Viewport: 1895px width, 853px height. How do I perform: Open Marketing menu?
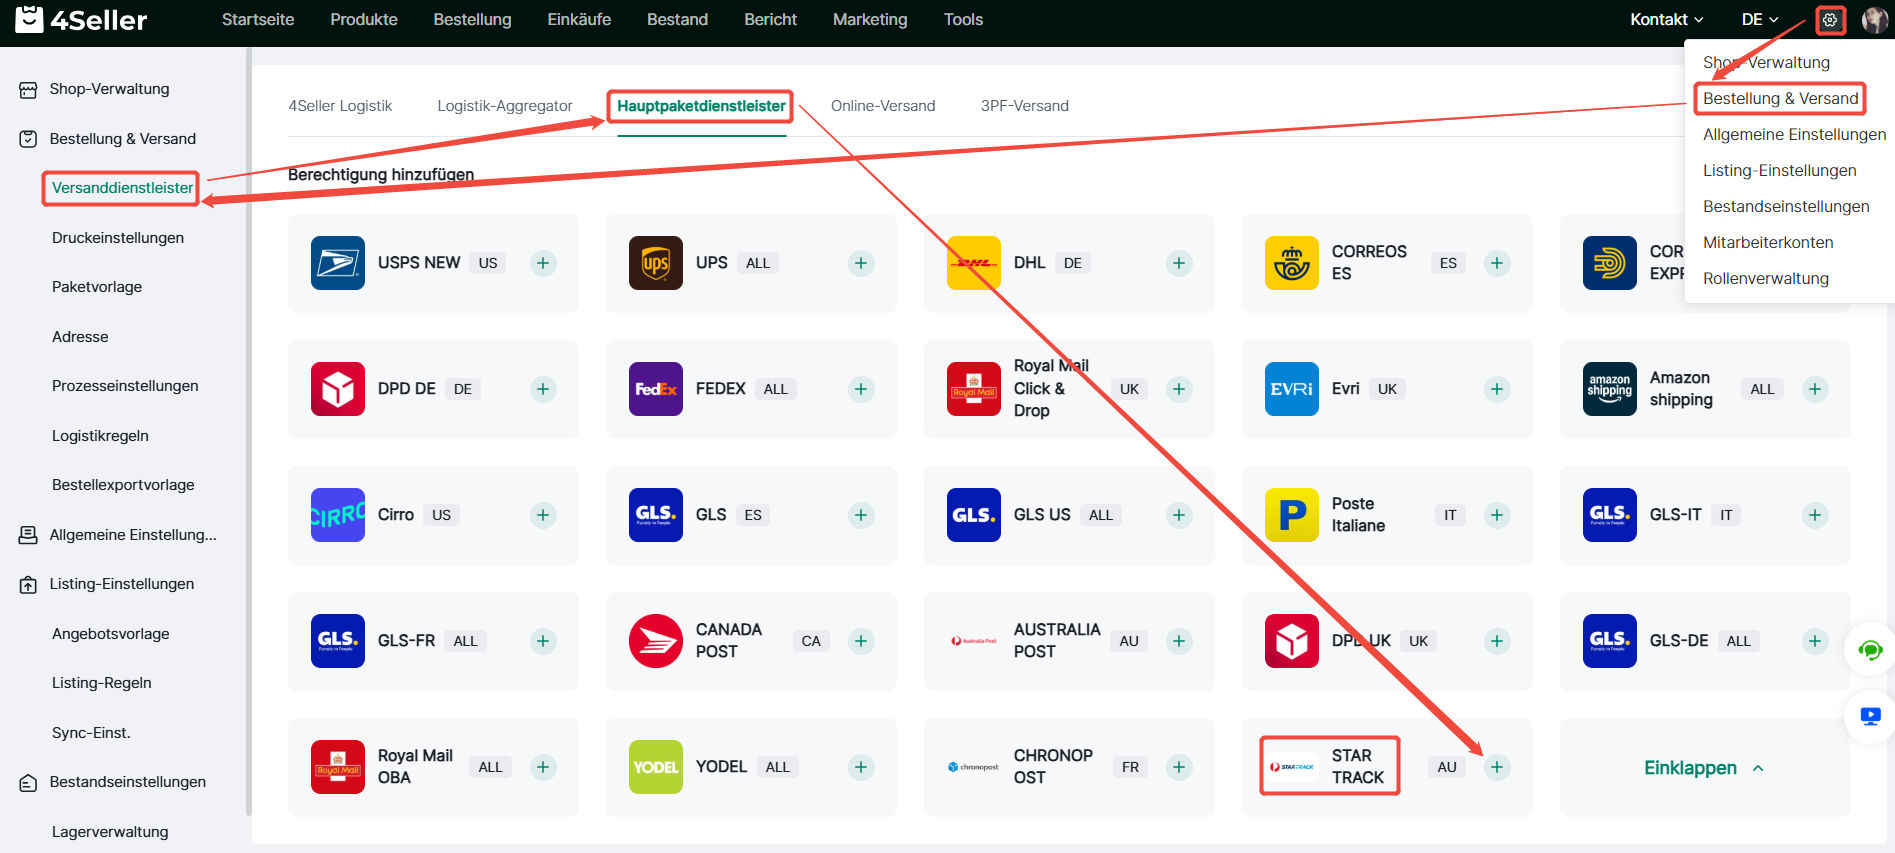(x=870, y=20)
